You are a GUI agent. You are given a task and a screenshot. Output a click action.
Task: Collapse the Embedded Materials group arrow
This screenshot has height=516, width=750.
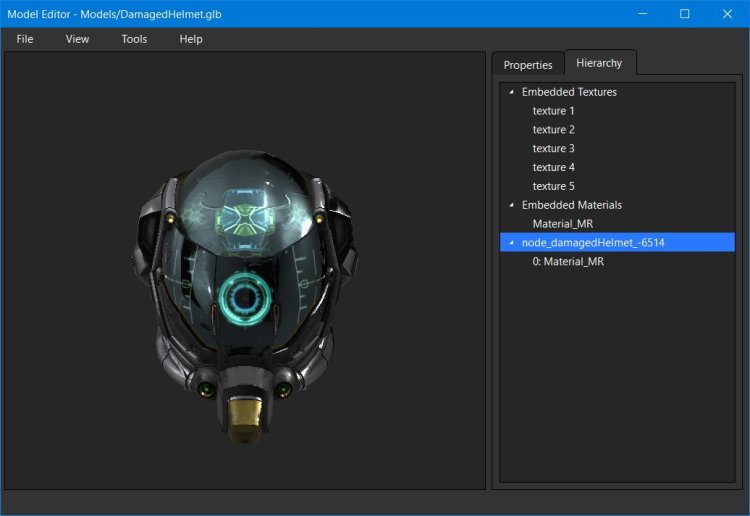coord(511,205)
